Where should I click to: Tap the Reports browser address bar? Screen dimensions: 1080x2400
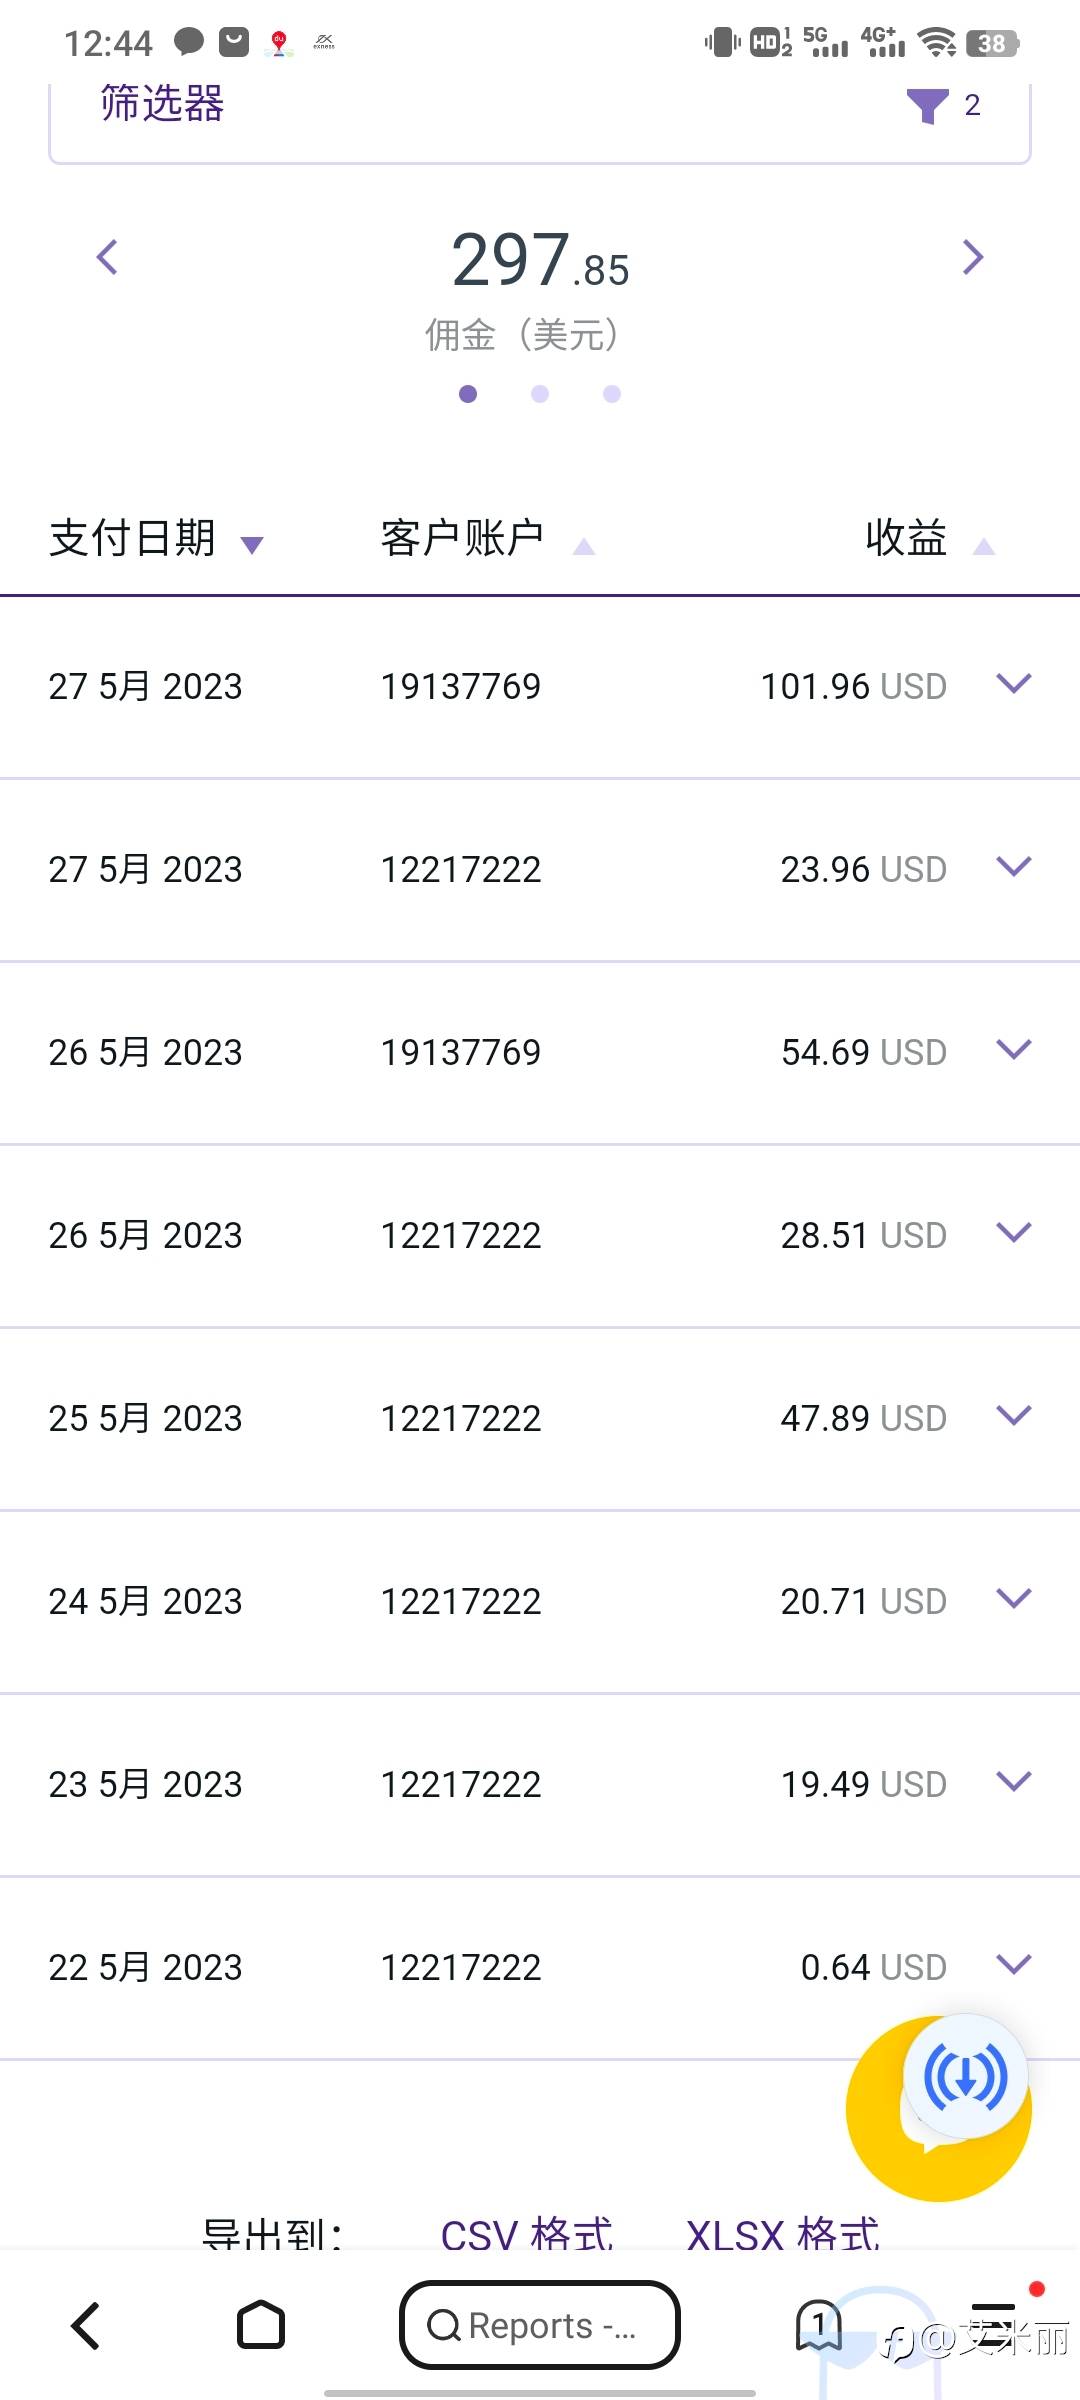coord(540,2324)
